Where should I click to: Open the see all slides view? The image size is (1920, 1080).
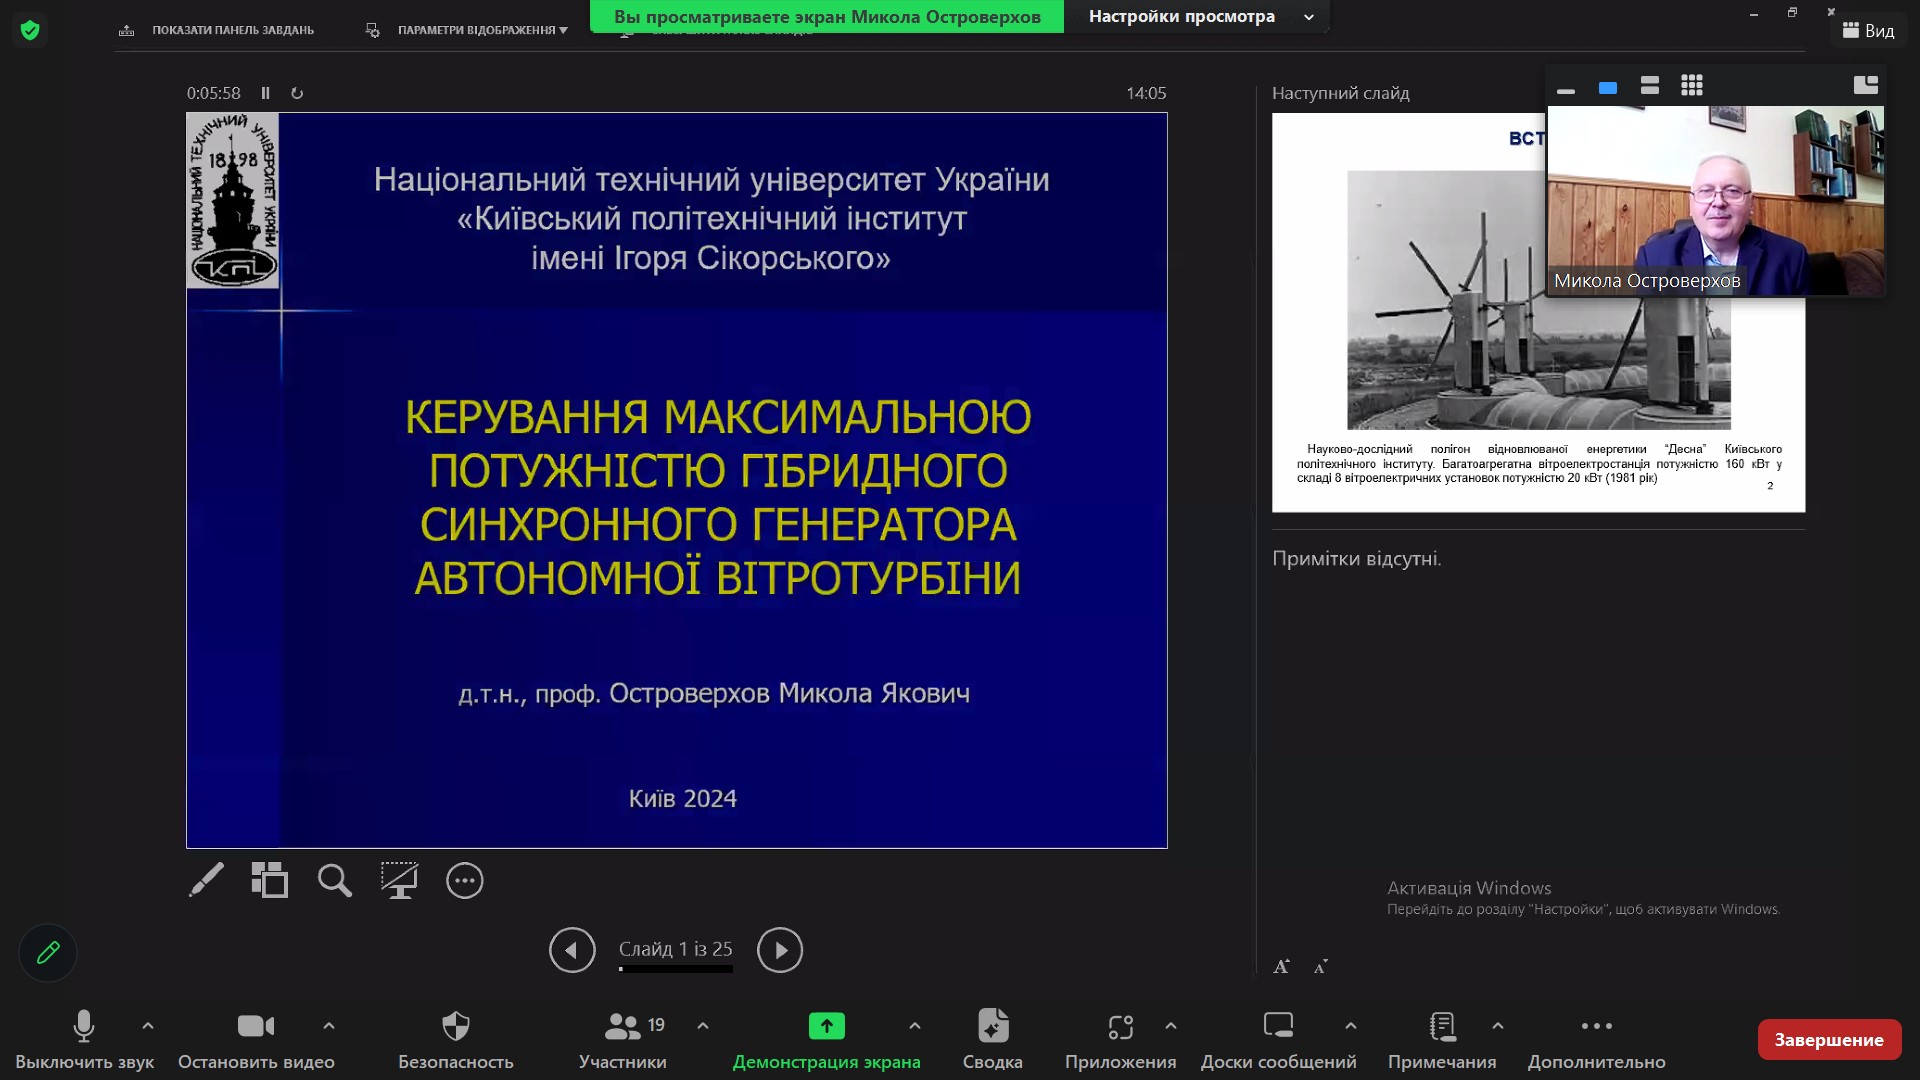click(x=269, y=880)
